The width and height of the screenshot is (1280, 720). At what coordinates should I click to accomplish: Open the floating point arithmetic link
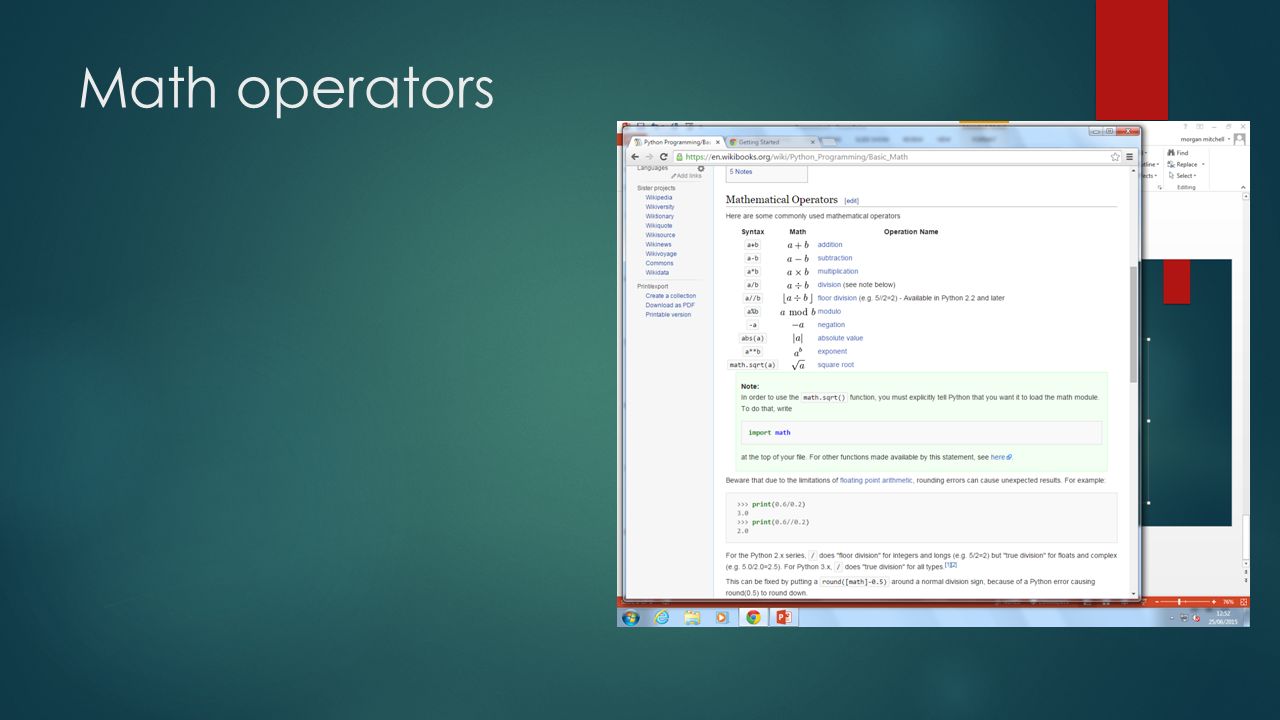tap(876, 481)
